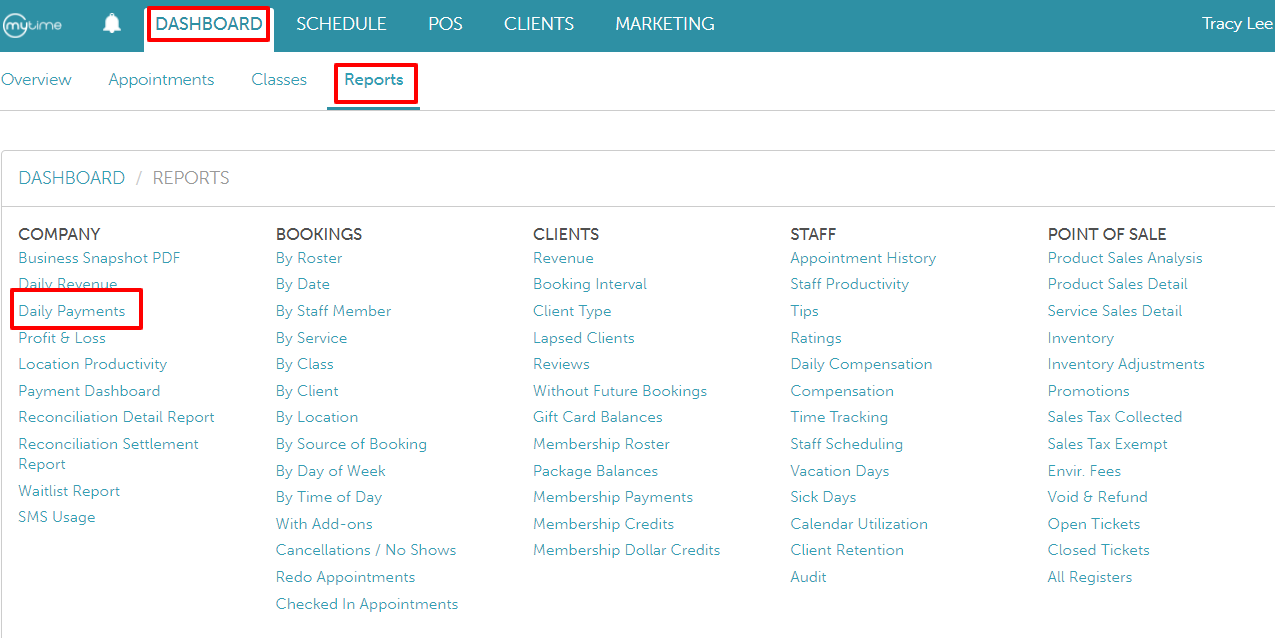Open bookings By Class report
Viewport: 1275px width, 638px height.
click(305, 364)
